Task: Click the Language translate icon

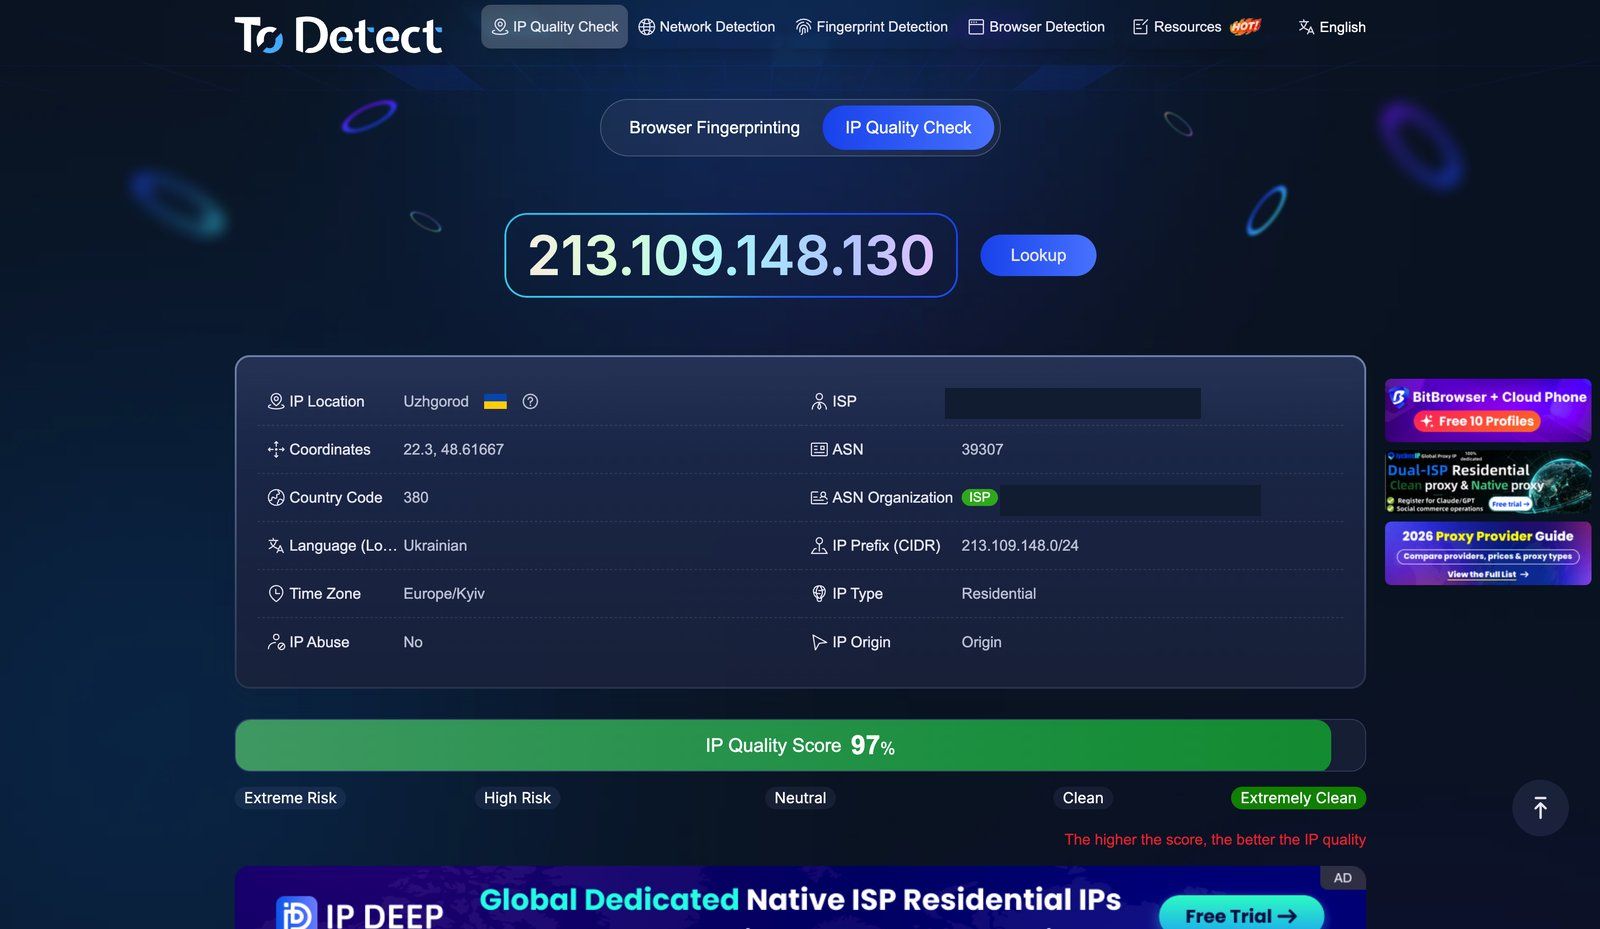Action: coord(276,546)
